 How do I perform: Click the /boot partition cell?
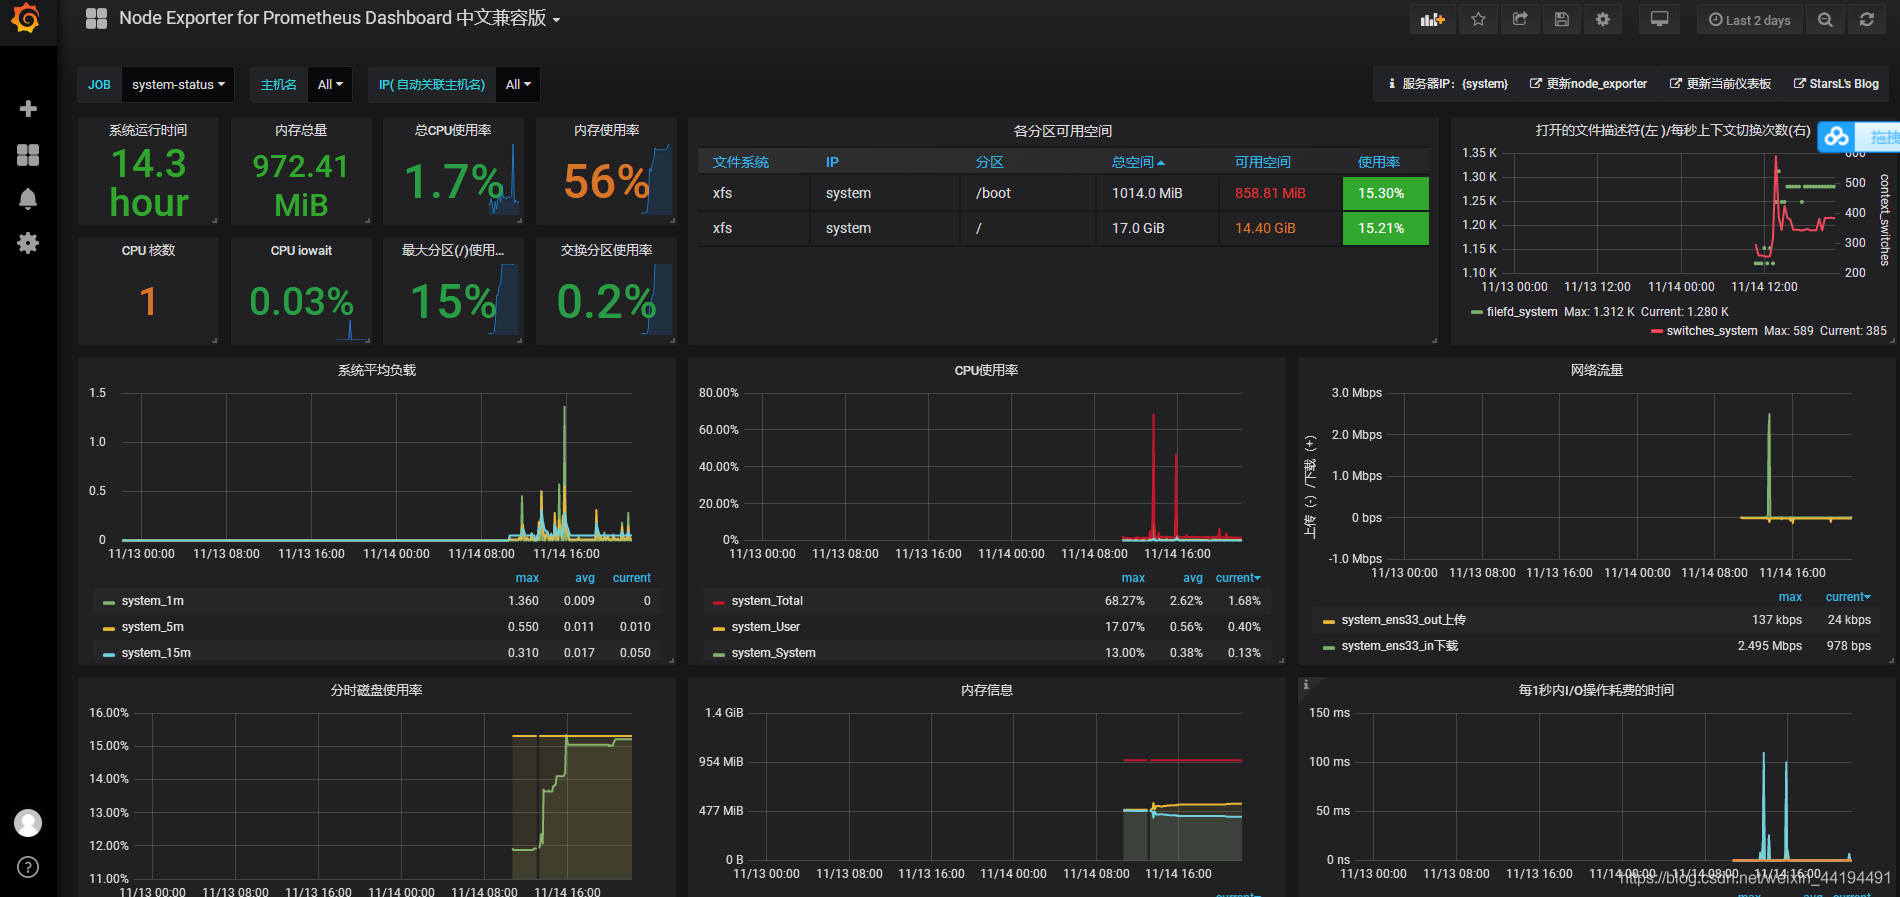[1028, 193]
